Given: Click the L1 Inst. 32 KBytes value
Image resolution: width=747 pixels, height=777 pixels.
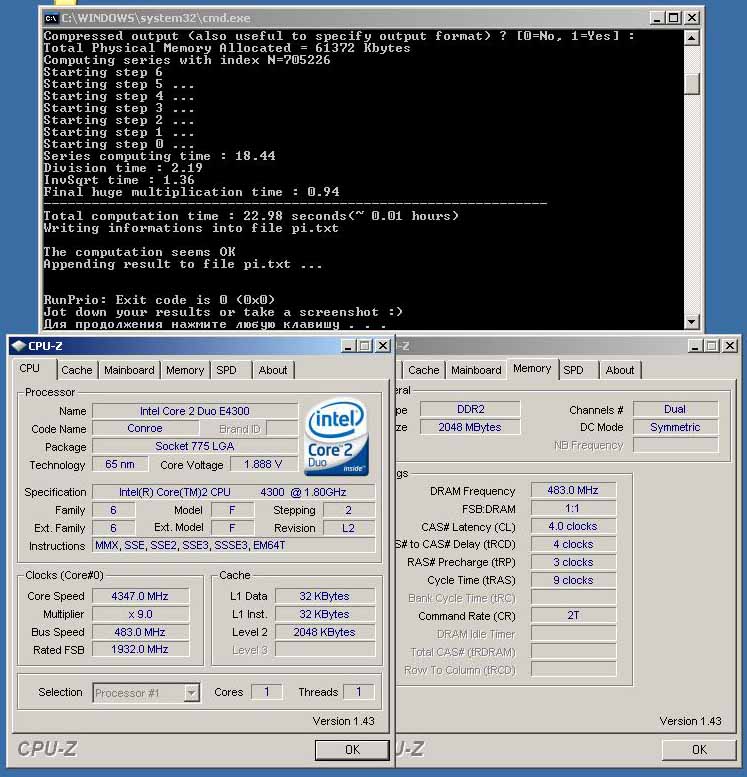Looking at the screenshot, I should pos(325,614).
